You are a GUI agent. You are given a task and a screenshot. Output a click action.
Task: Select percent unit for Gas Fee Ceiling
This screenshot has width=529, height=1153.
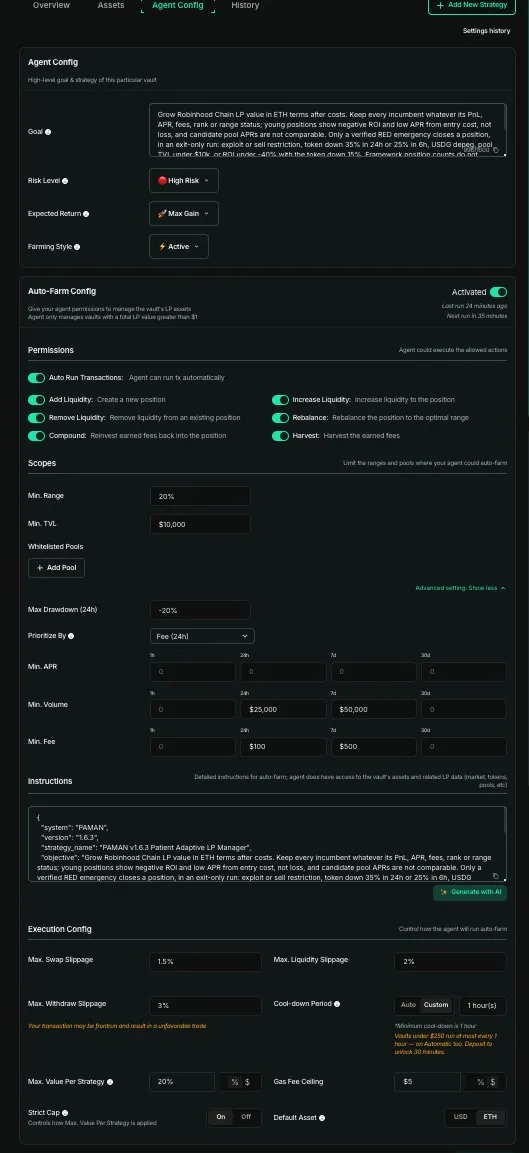pos(480,1082)
